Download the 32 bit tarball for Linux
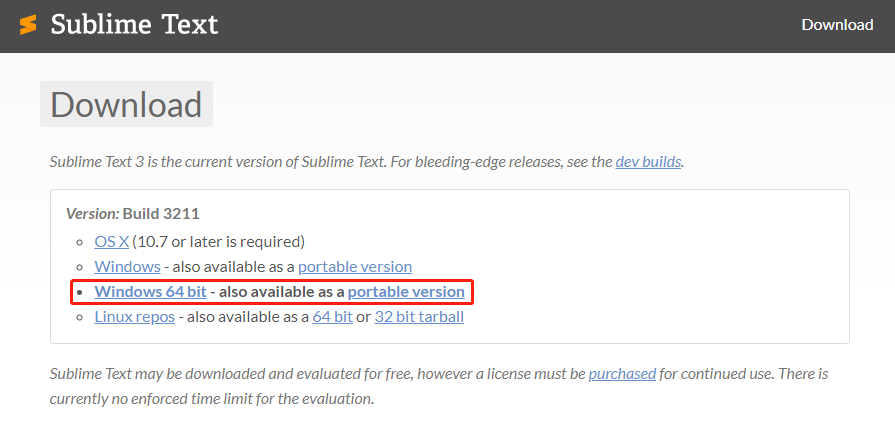Image resolution: width=895 pixels, height=428 pixels. 418,317
